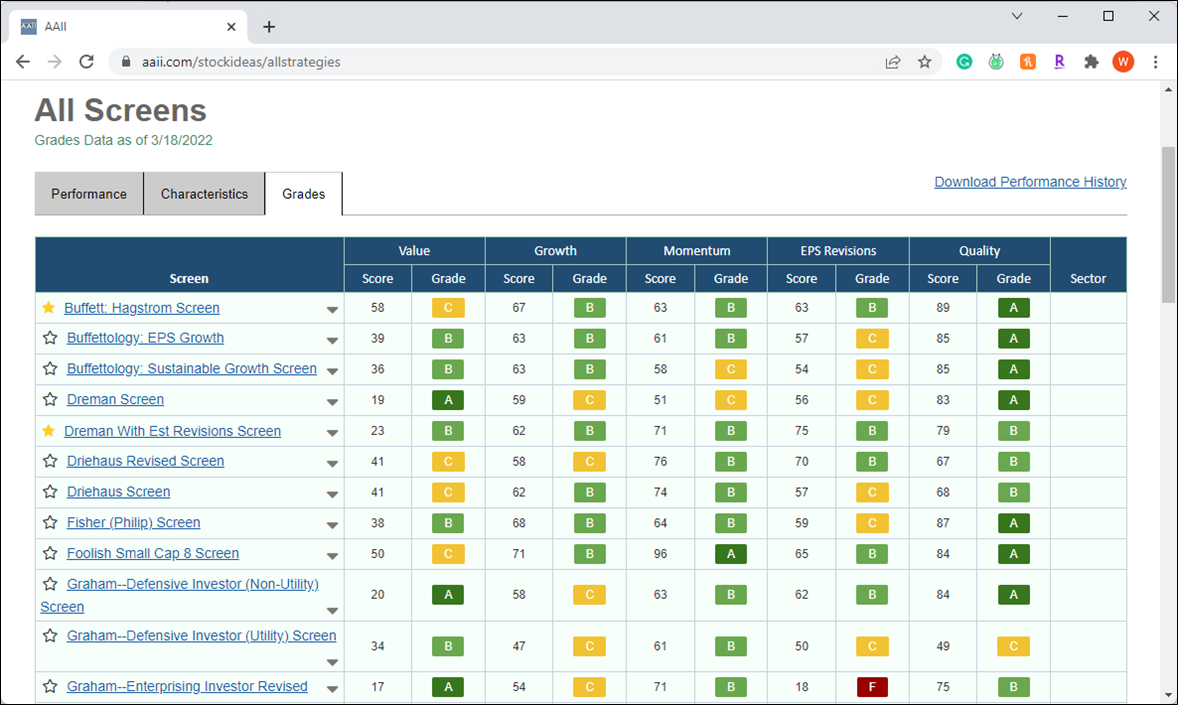1178x705 pixels.
Task: Bookmark this page with the star icon
Action: point(924,62)
